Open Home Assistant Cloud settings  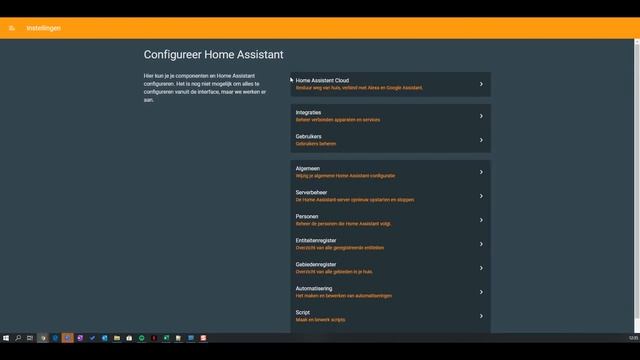pos(391,84)
